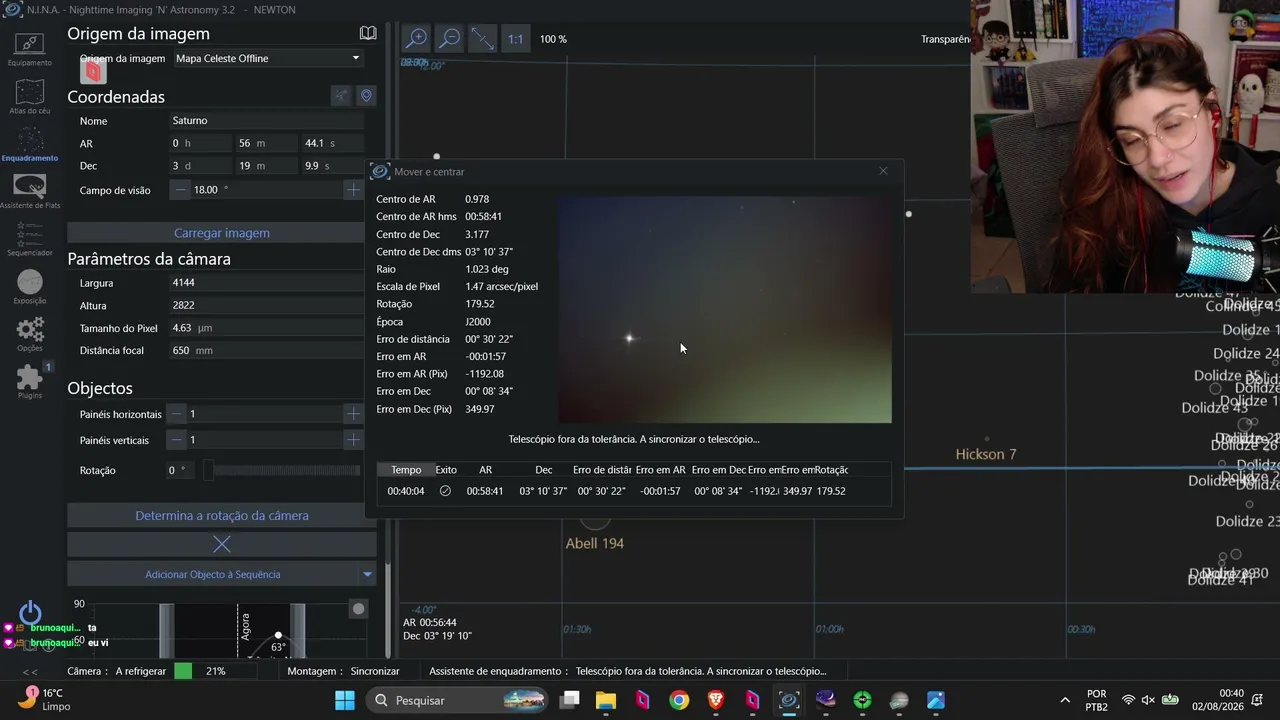
Task: Click the Exito column header
Action: tap(446, 470)
